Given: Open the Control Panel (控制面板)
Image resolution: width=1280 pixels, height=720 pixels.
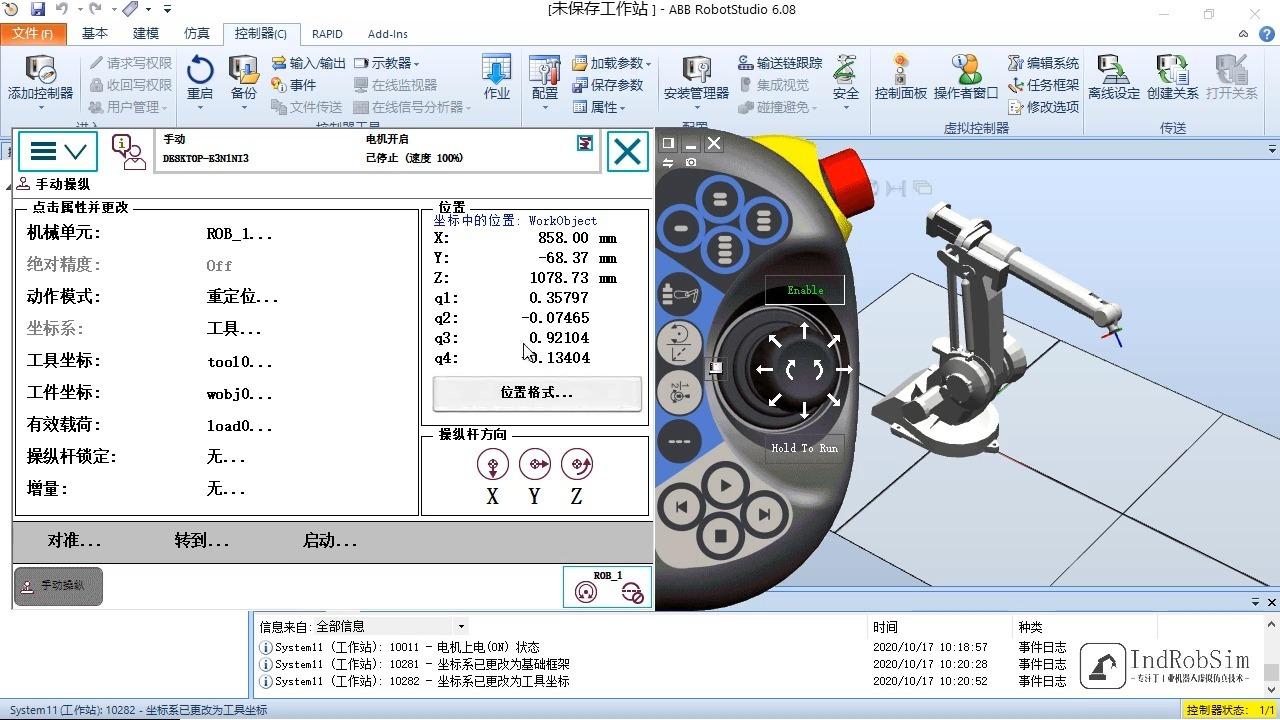Looking at the screenshot, I should (901, 79).
